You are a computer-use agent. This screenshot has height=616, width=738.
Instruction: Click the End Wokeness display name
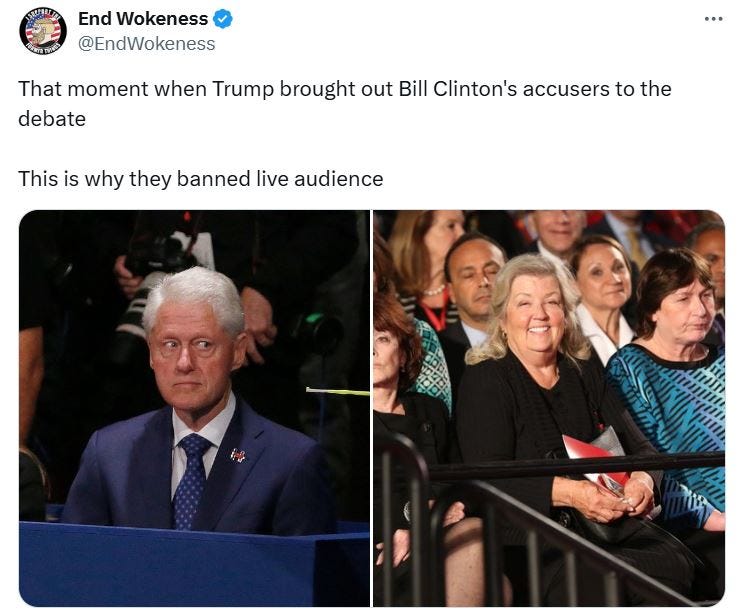pos(143,19)
